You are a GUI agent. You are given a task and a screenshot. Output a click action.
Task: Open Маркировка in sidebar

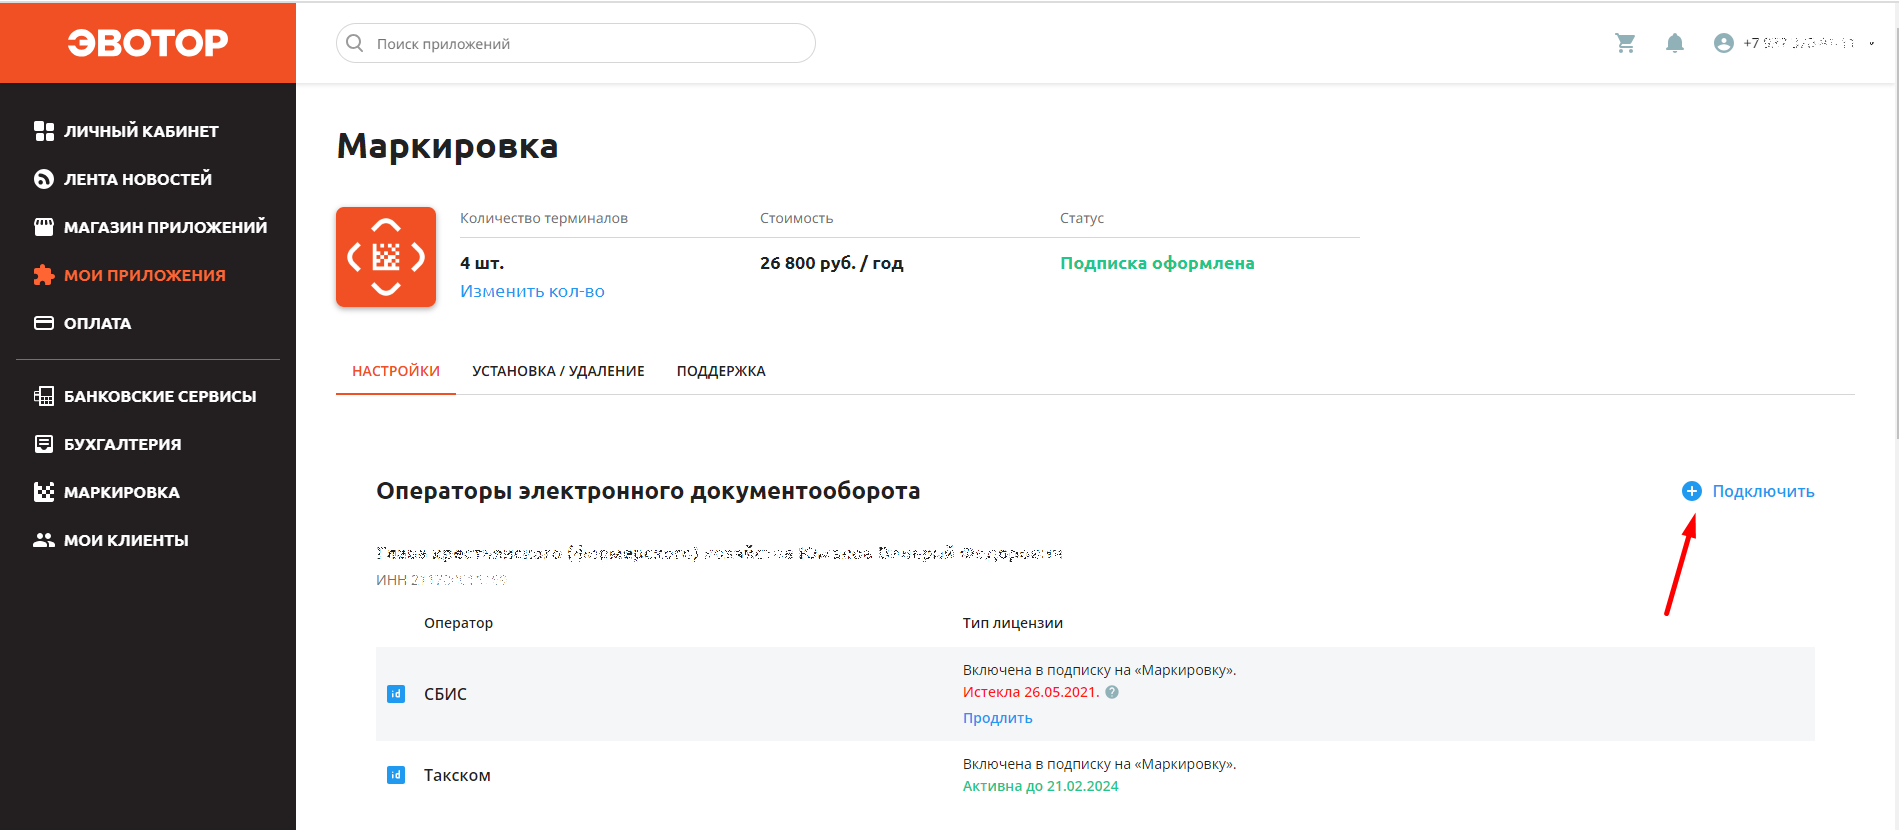[122, 492]
